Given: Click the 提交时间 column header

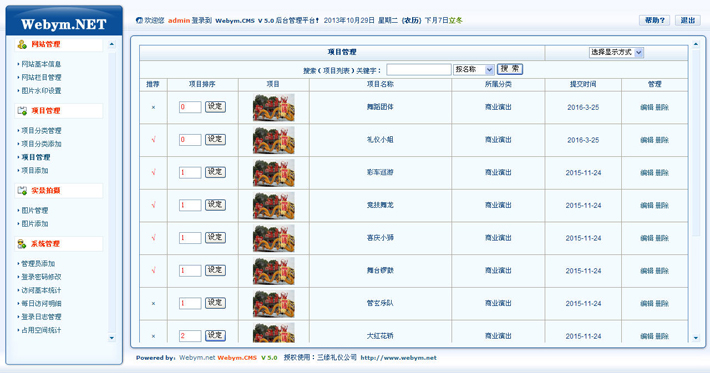Looking at the screenshot, I should click(583, 84).
